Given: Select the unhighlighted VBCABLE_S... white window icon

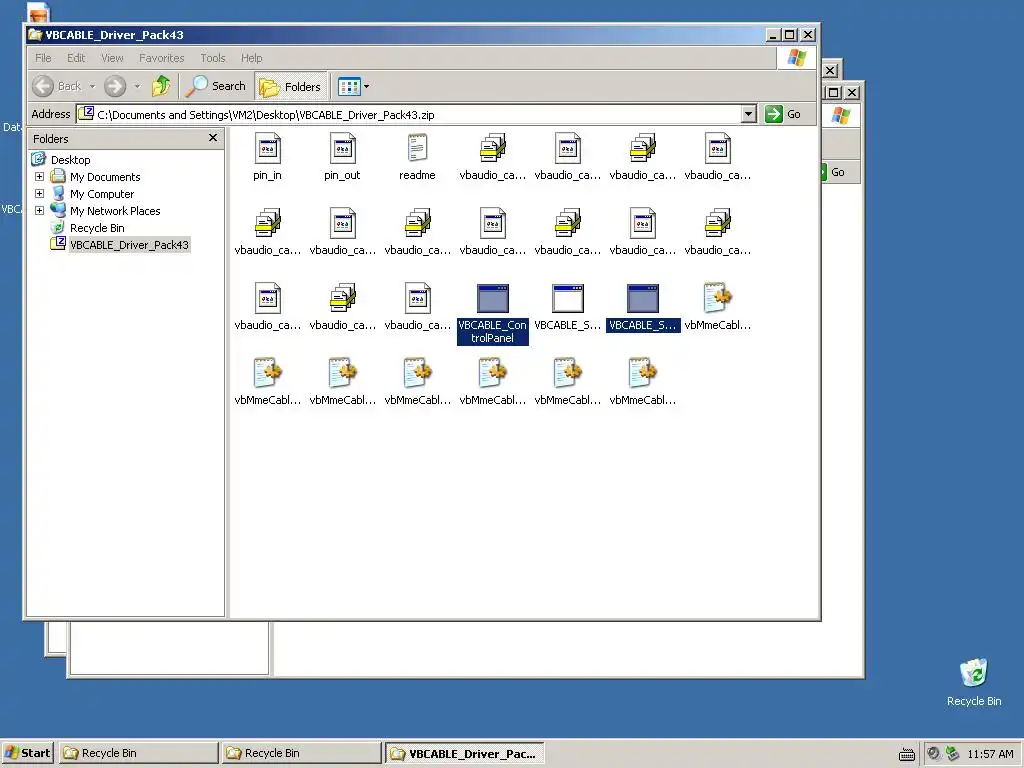Looking at the screenshot, I should 568,307.
